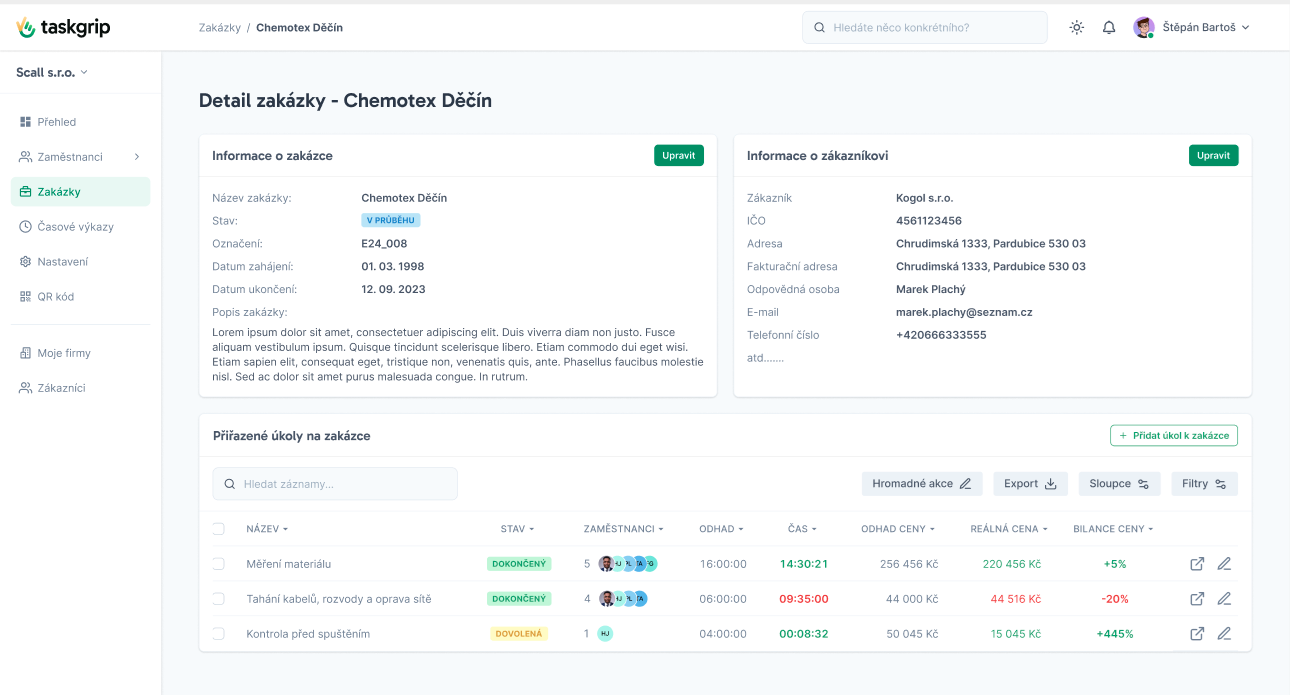Toggle the light/dark theme sun icon
The width and height of the screenshot is (1290, 695).
coord(1076,28)
